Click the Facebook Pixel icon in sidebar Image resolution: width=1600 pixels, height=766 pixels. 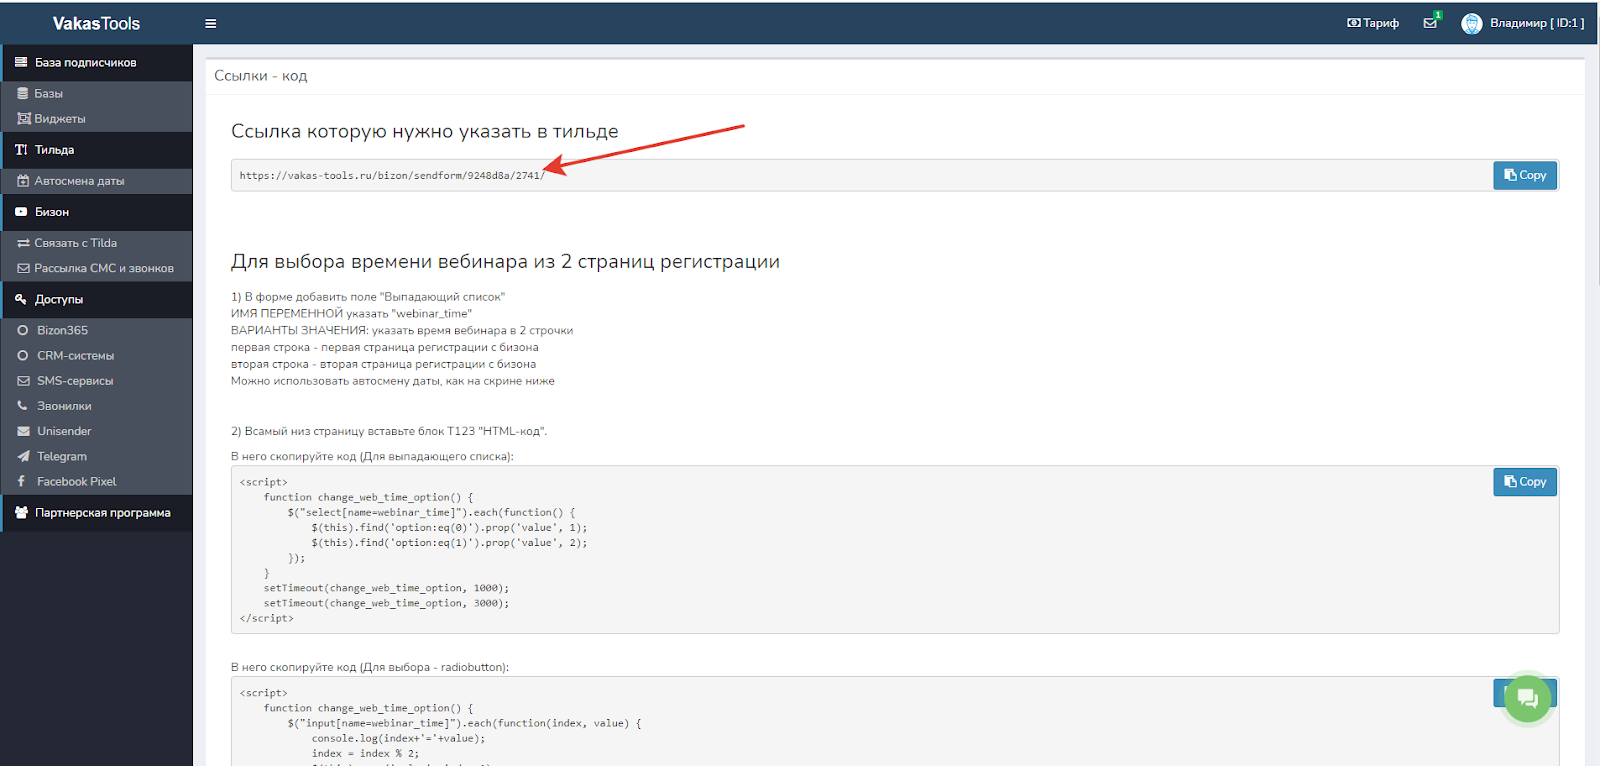(x=22, y=481)
